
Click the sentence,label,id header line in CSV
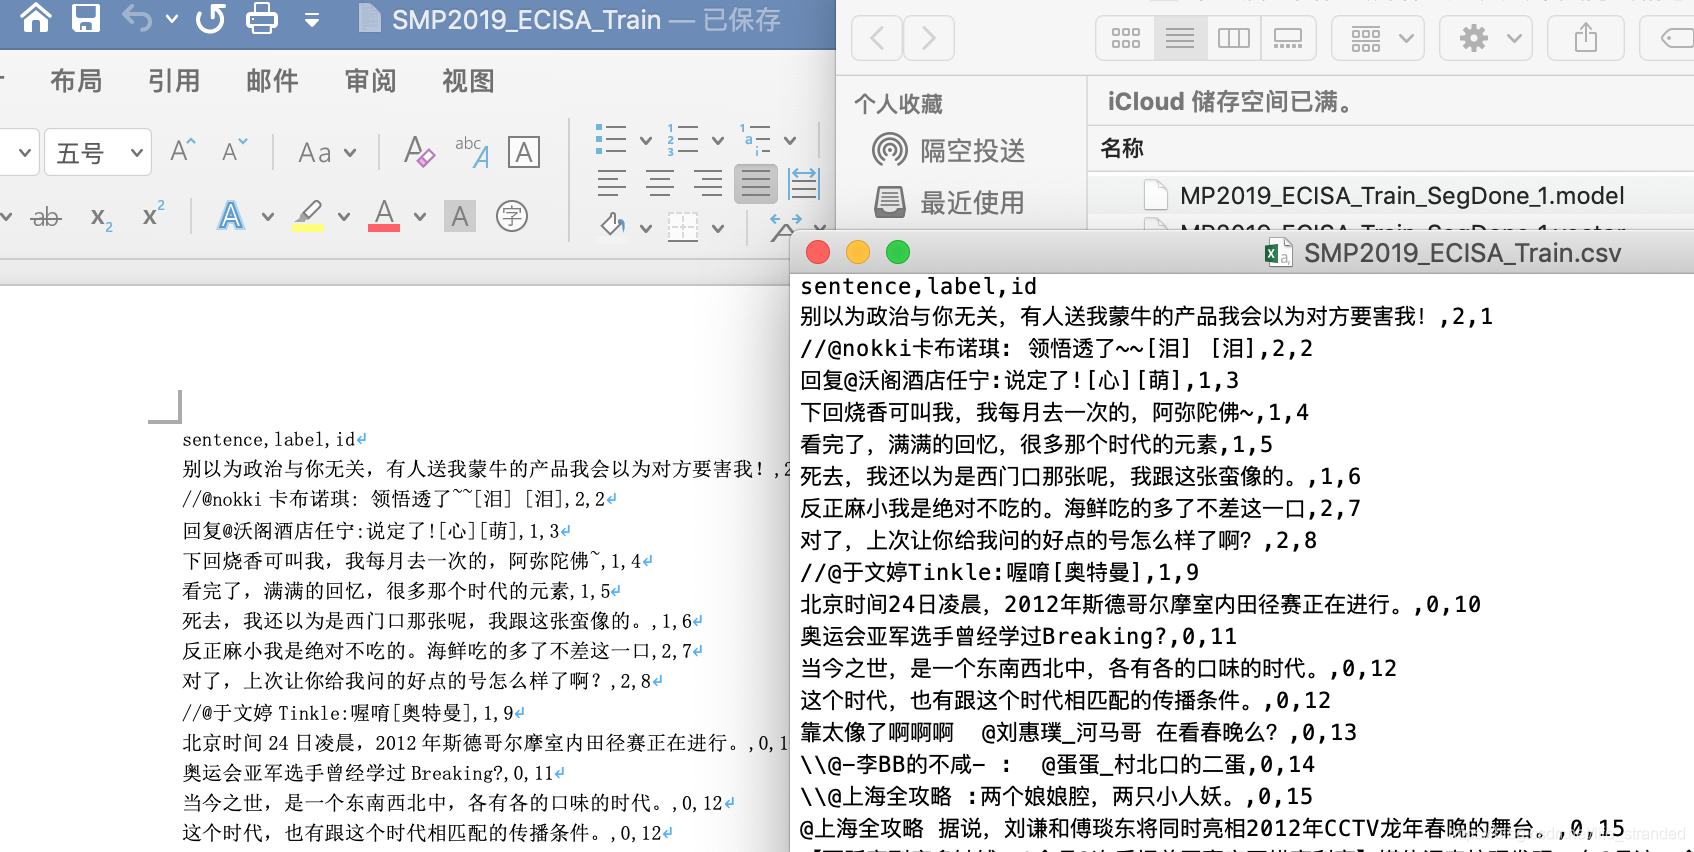(x=918, y=286)
